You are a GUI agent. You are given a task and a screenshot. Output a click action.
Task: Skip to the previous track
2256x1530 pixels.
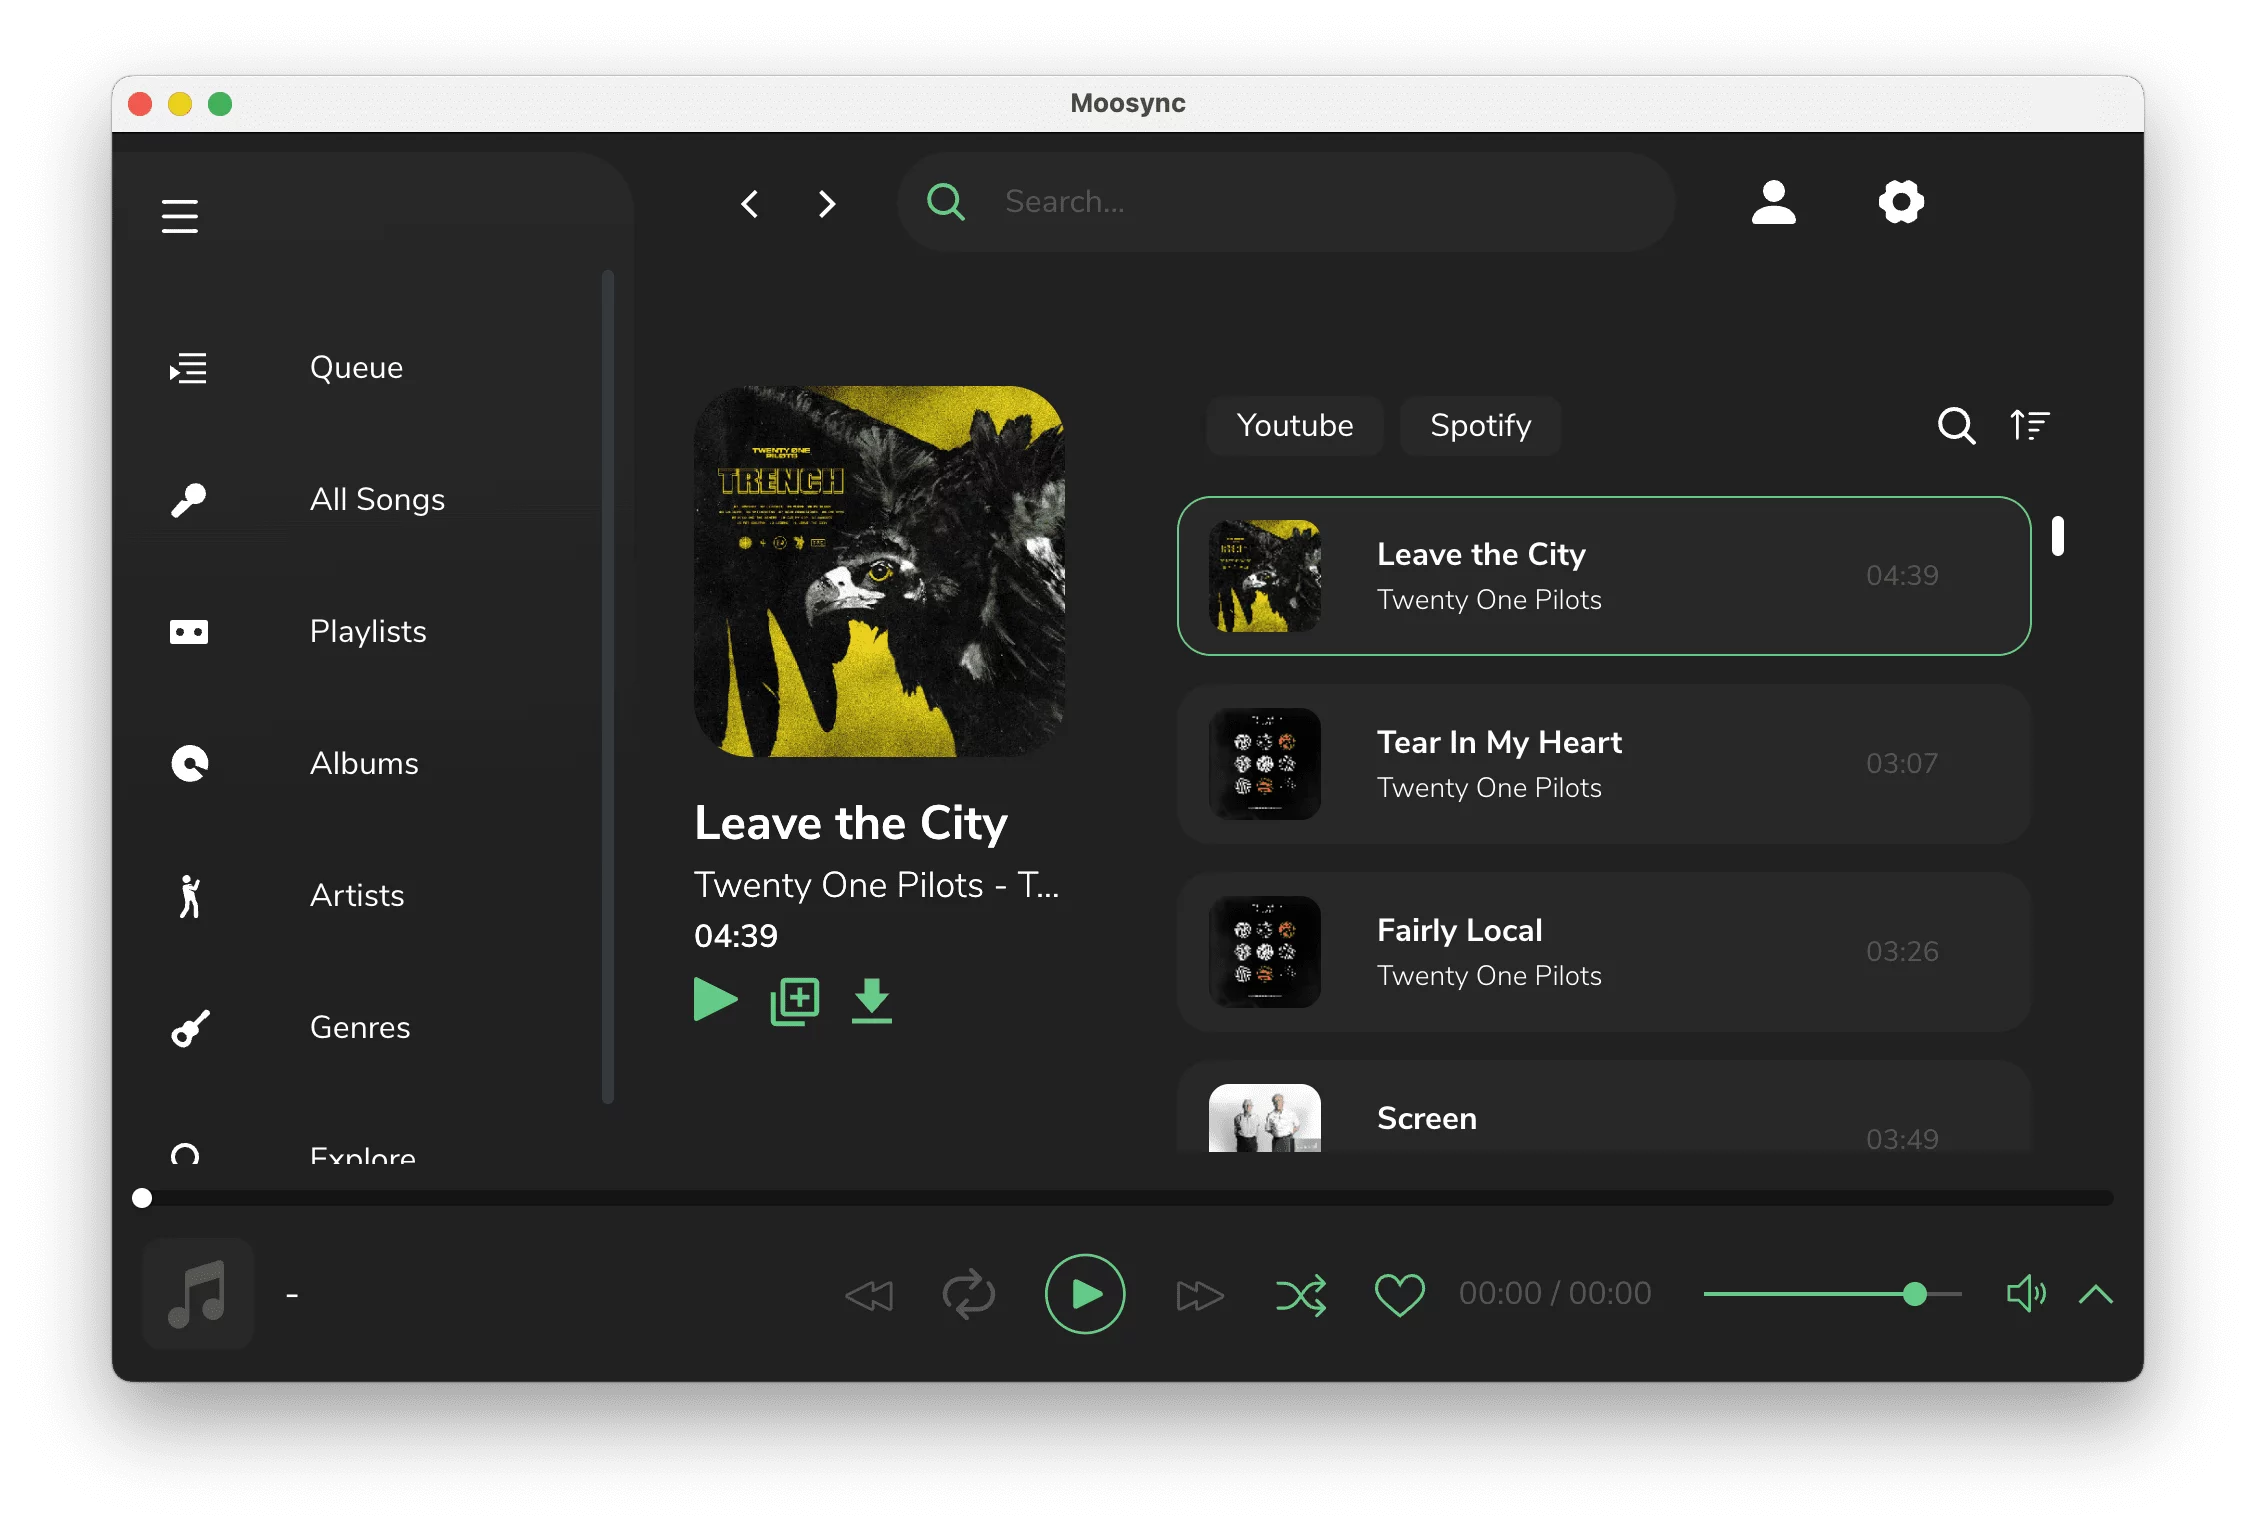click(x=869, y=1295)
